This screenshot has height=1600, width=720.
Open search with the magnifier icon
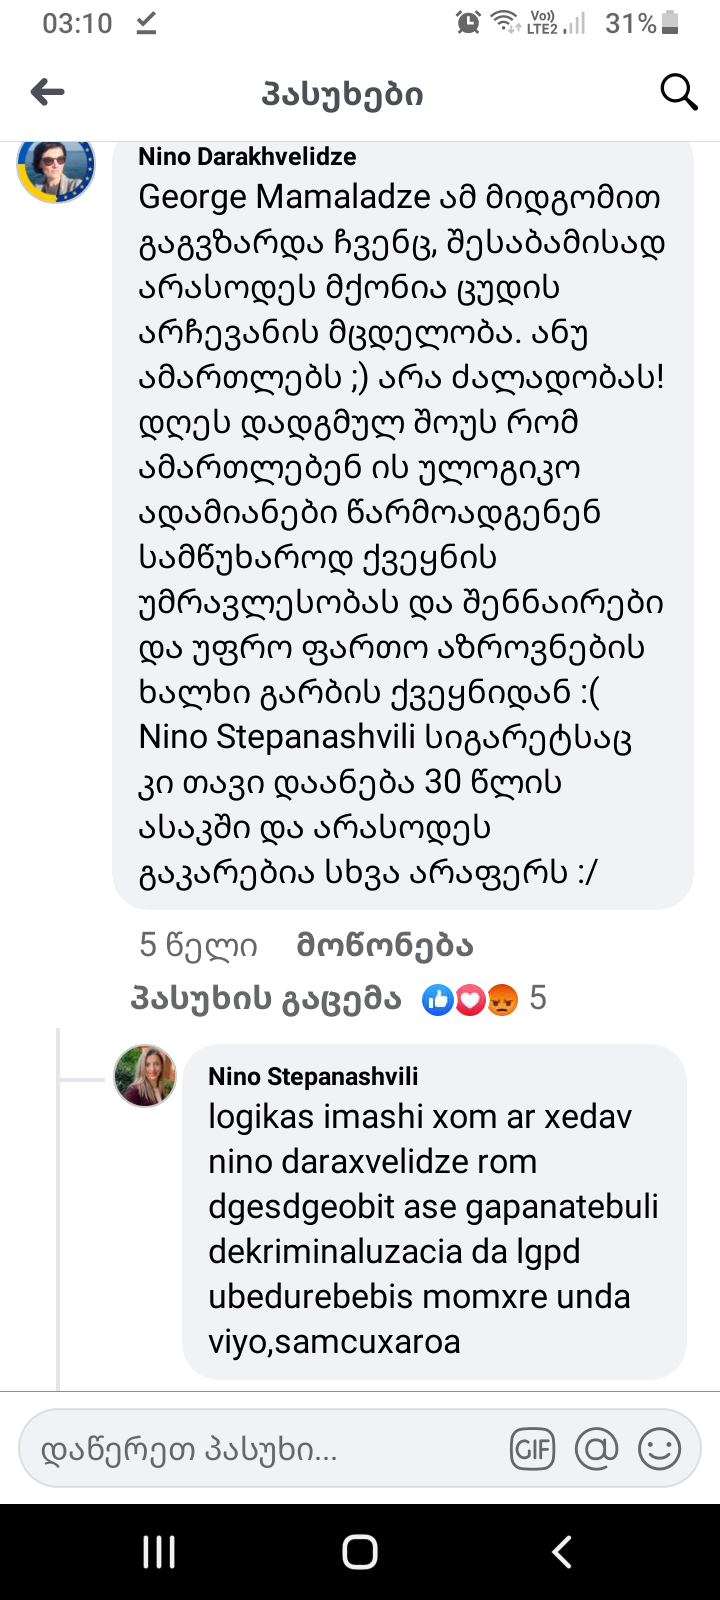coord(678,93)
